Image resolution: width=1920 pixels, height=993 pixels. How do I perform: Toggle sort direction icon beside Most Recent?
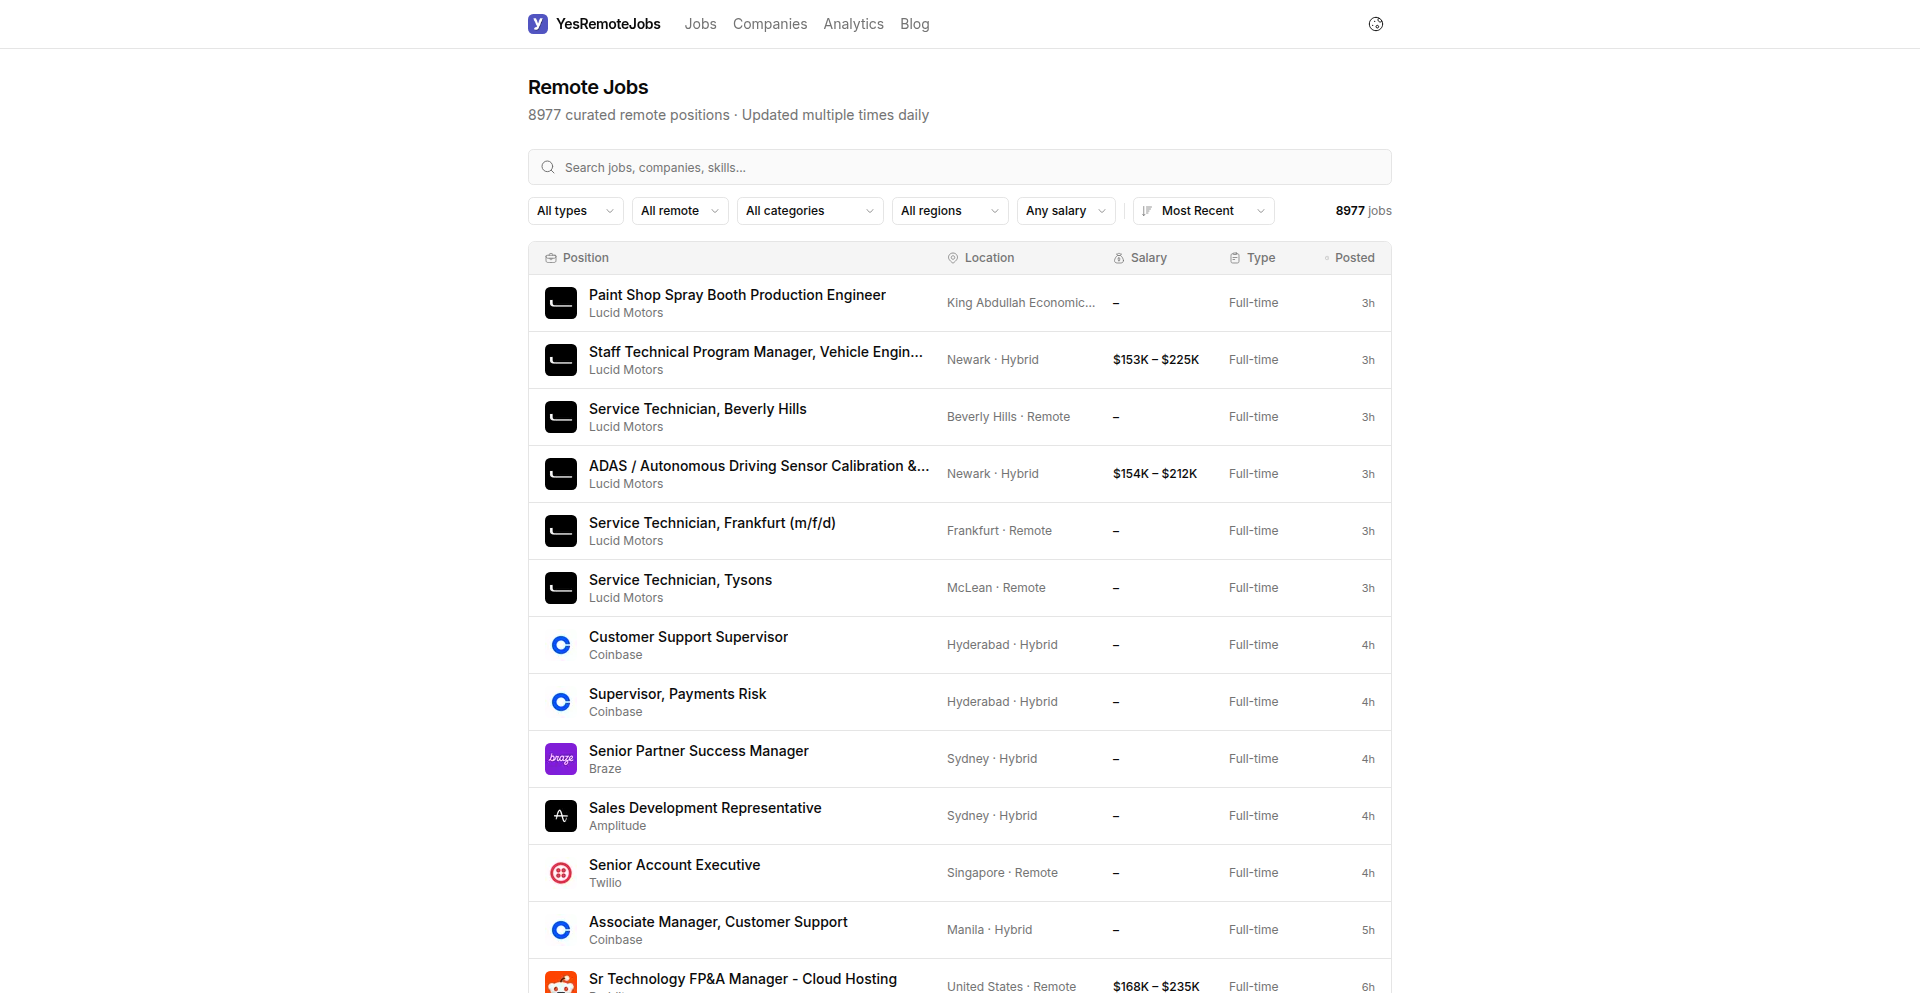click(1148, 211)
